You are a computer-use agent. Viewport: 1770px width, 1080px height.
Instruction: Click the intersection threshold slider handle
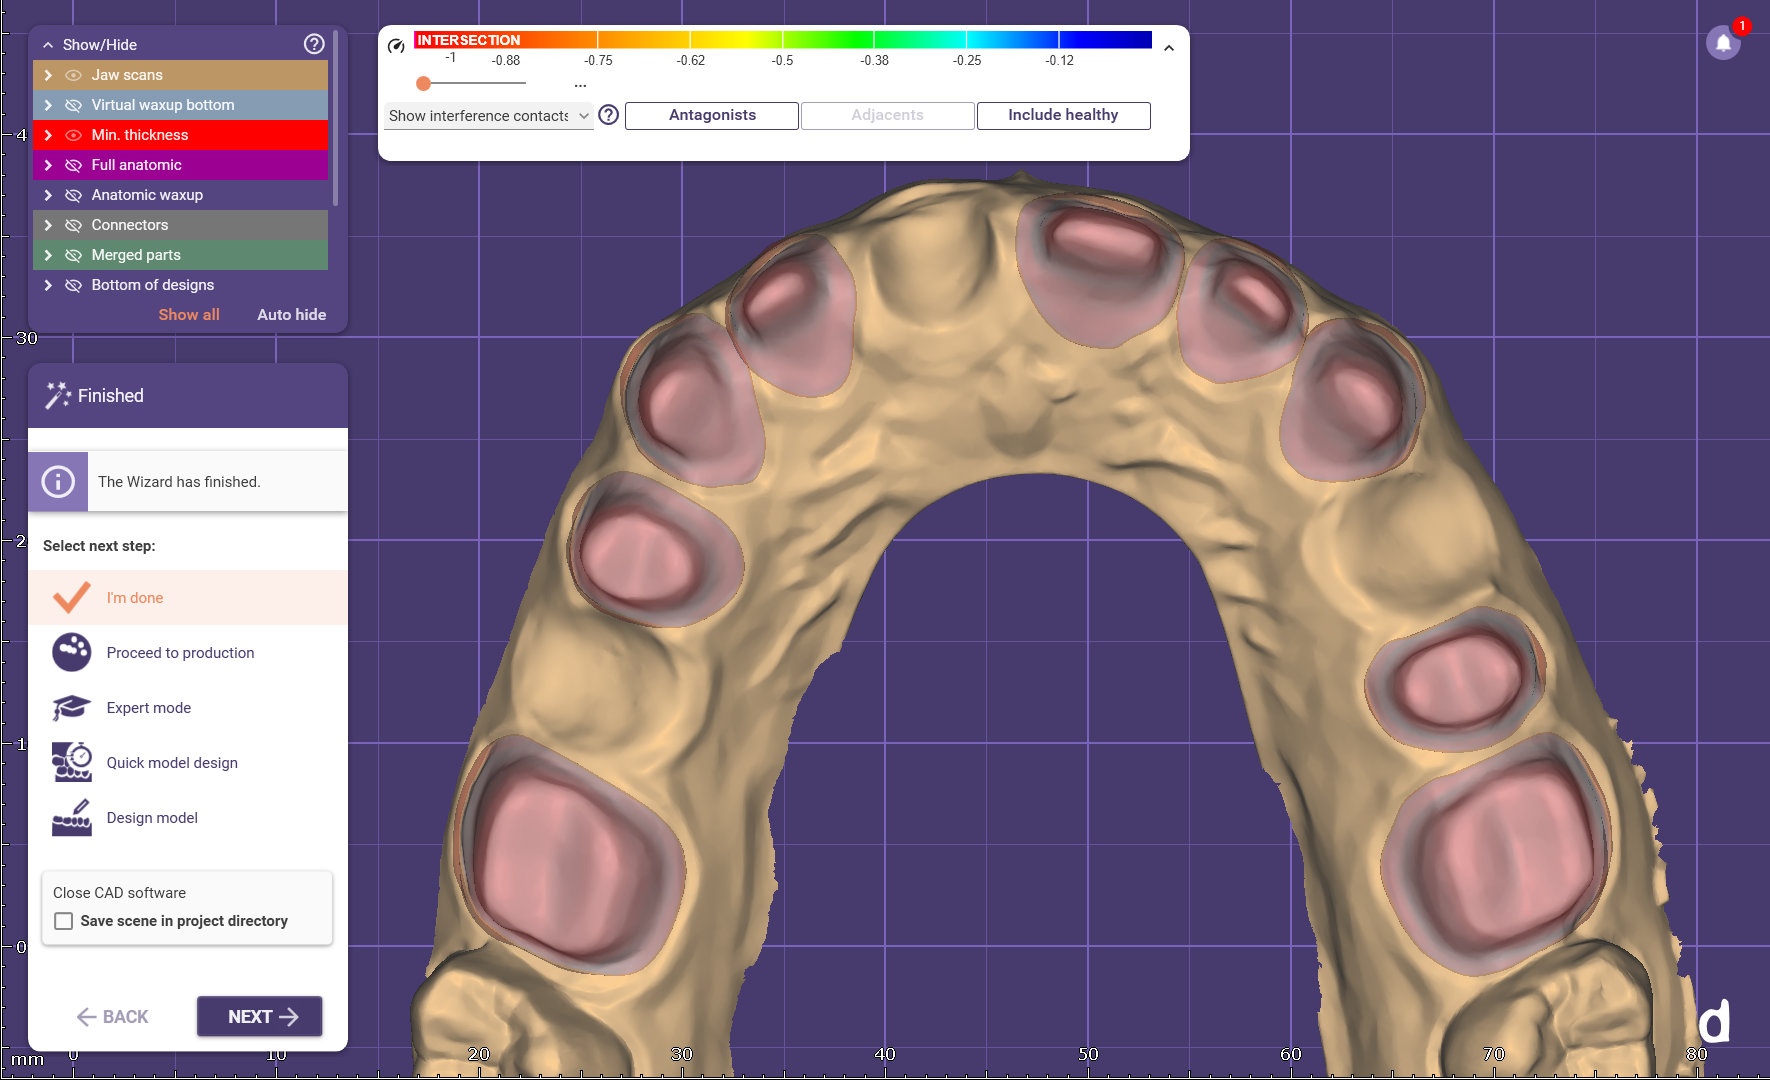[424, 84]
